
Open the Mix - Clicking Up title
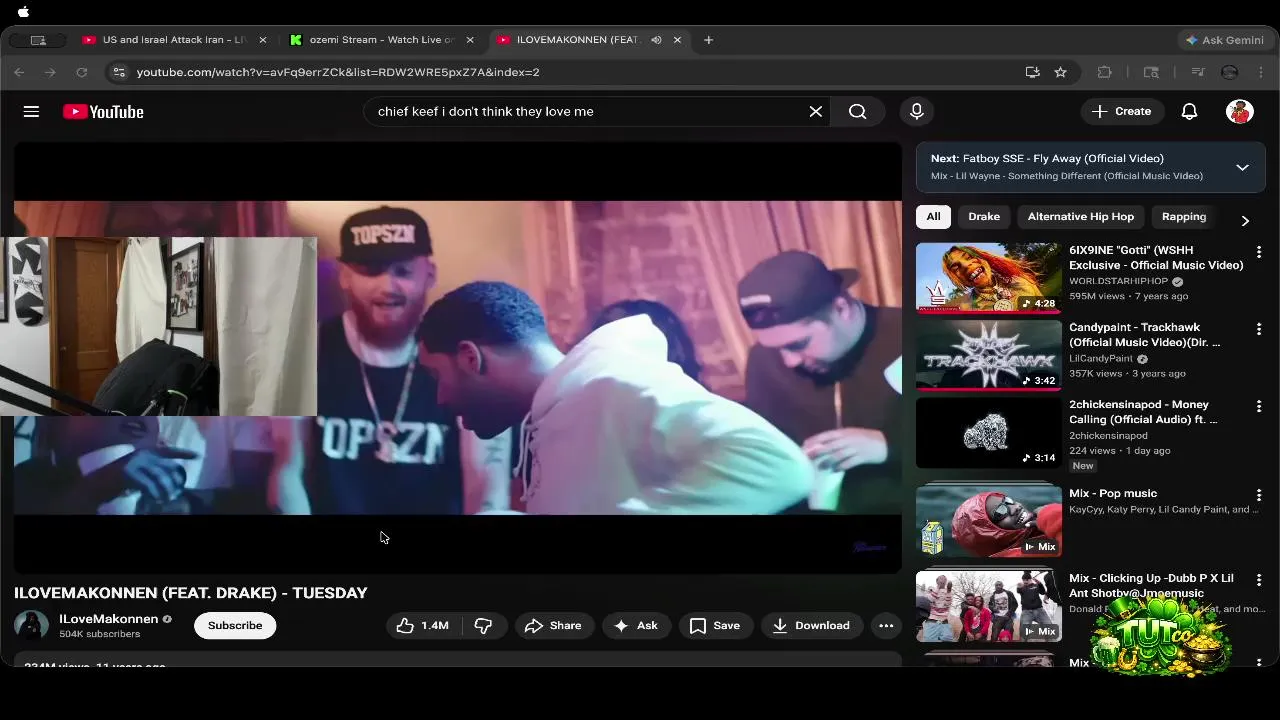point(1151,586)
